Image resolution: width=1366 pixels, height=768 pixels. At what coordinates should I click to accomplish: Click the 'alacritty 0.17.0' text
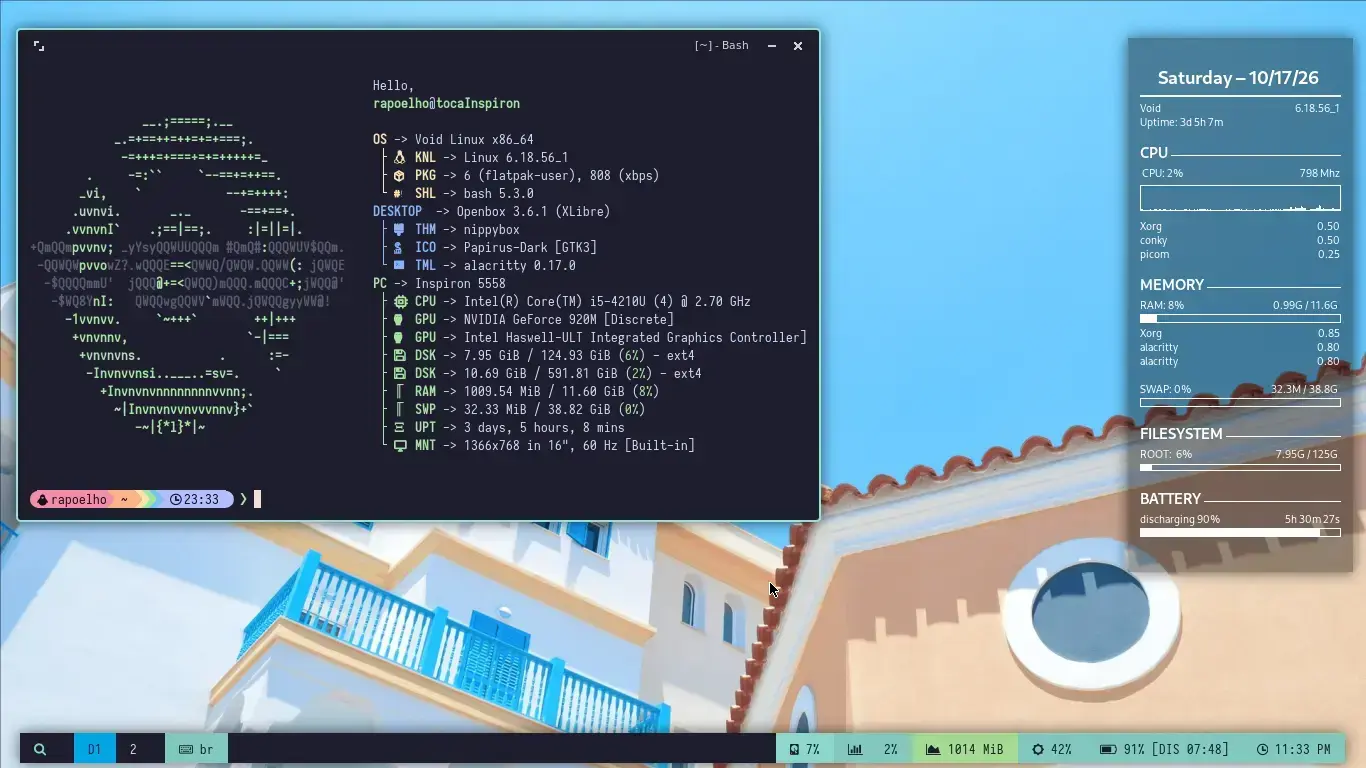[x=519, y=265]
